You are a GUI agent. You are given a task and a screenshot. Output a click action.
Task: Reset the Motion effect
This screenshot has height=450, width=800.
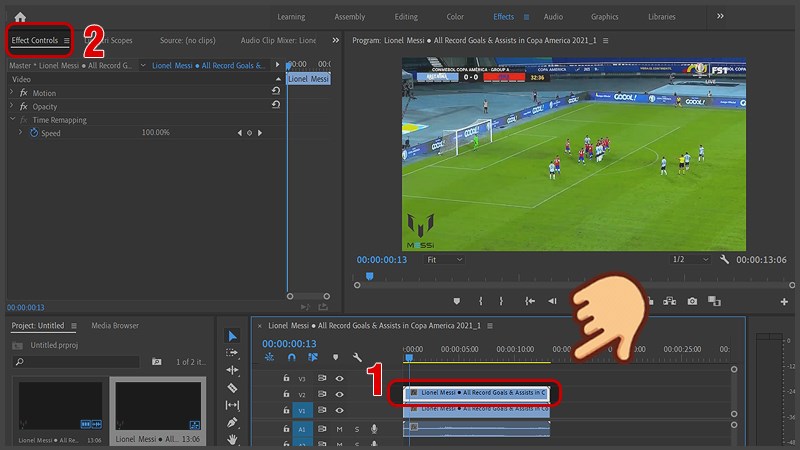click(x=276, y=90)
